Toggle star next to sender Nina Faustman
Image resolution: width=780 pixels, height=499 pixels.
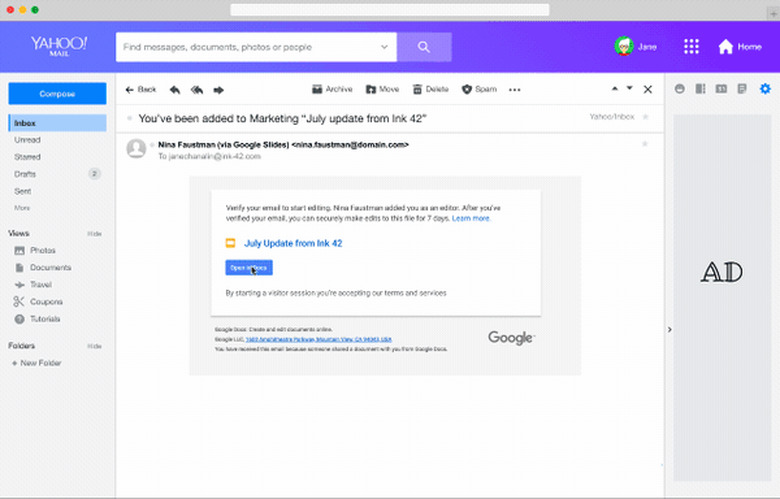click(x=645, y=144)
